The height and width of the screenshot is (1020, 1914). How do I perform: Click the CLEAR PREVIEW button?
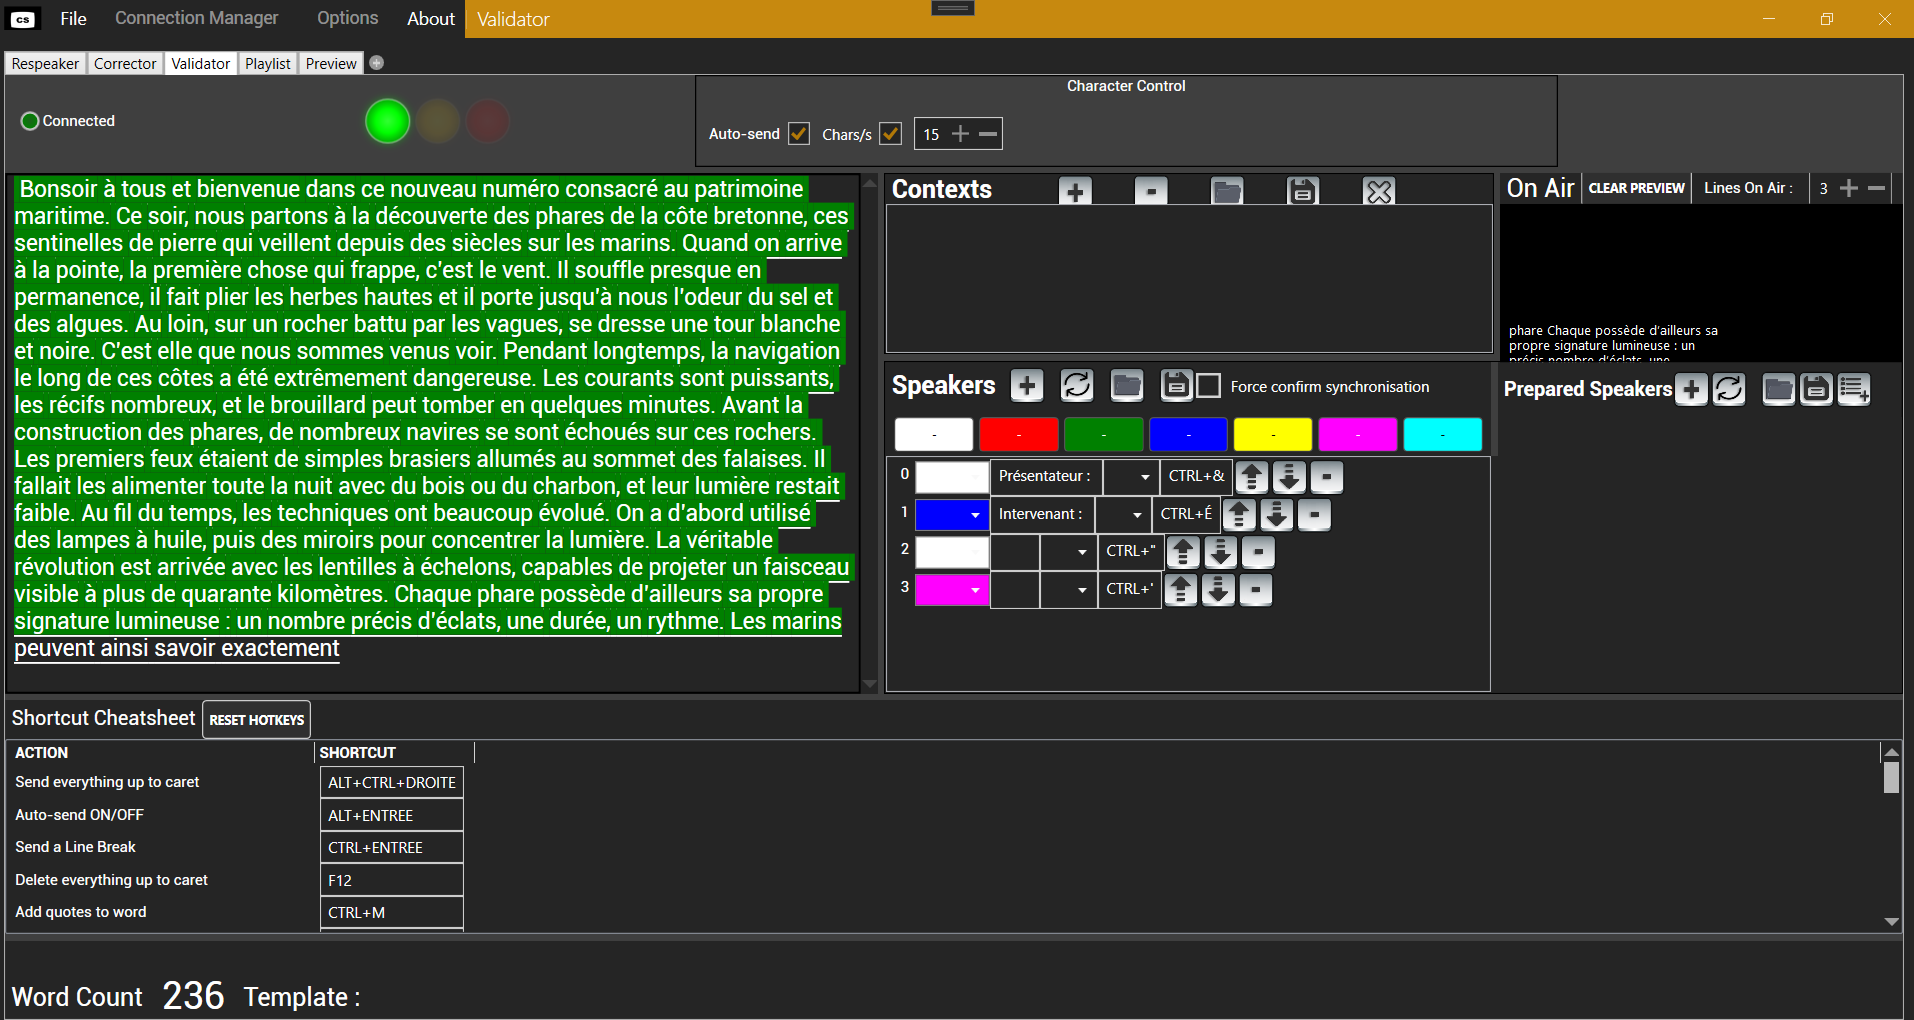(1636, 188)
